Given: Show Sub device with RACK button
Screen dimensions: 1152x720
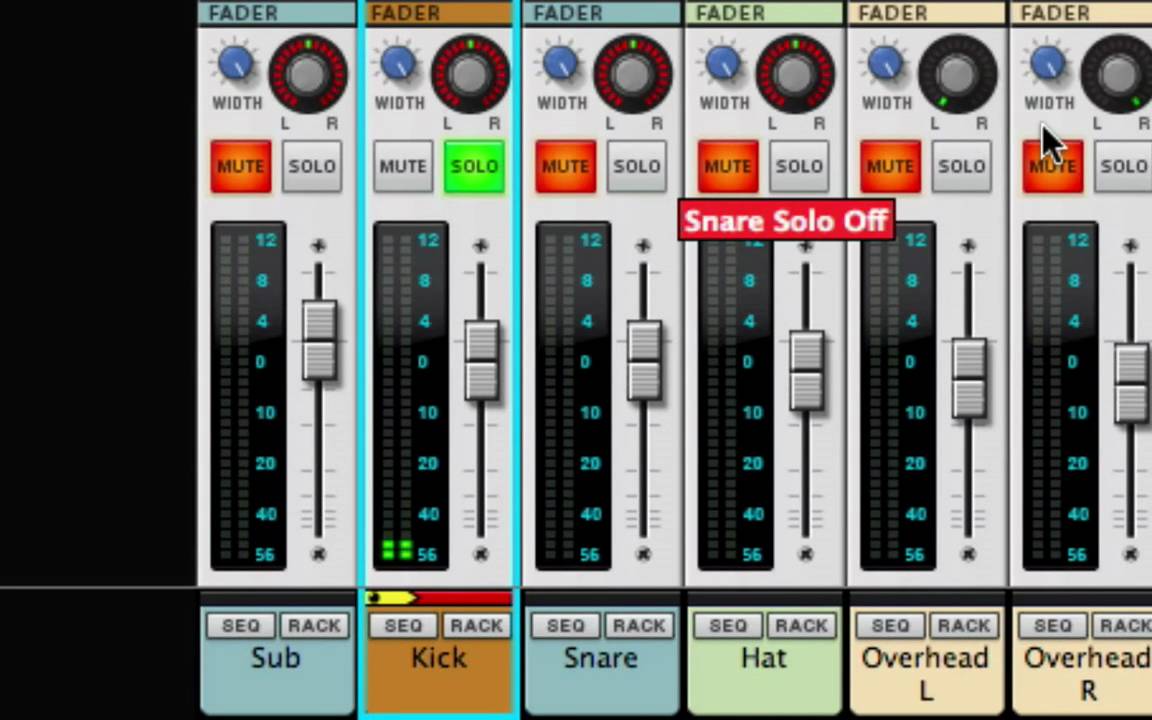Looking at the screenshot, I should pos(314,626).
